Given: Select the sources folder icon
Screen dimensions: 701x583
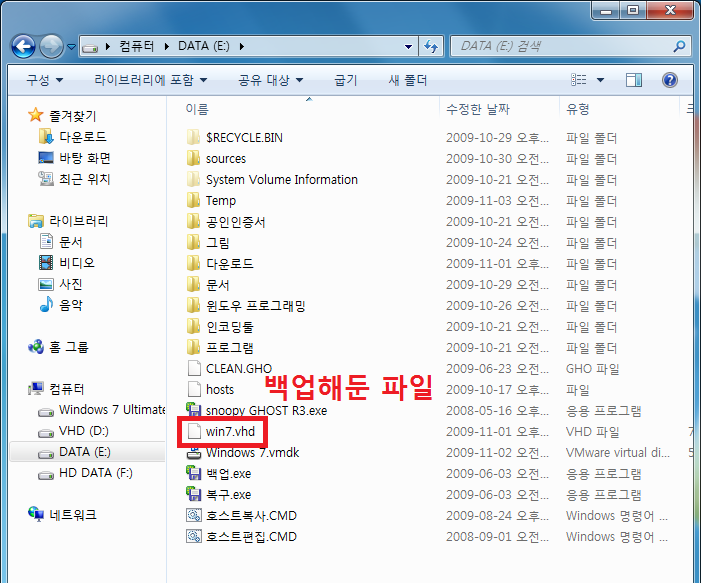Looking at the screenshot, I should (193, 158).
